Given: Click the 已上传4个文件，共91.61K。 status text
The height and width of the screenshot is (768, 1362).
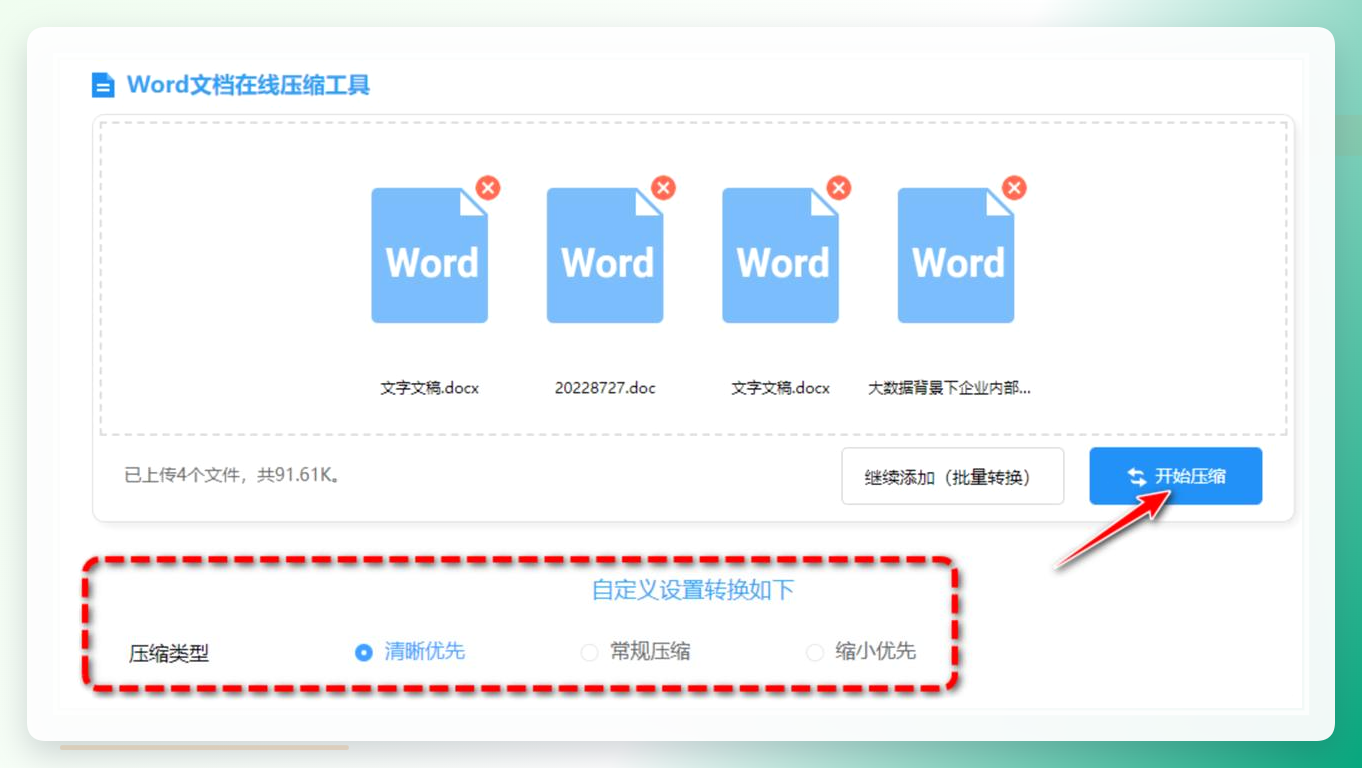Looking at the screenshot, I should (232, 476).
